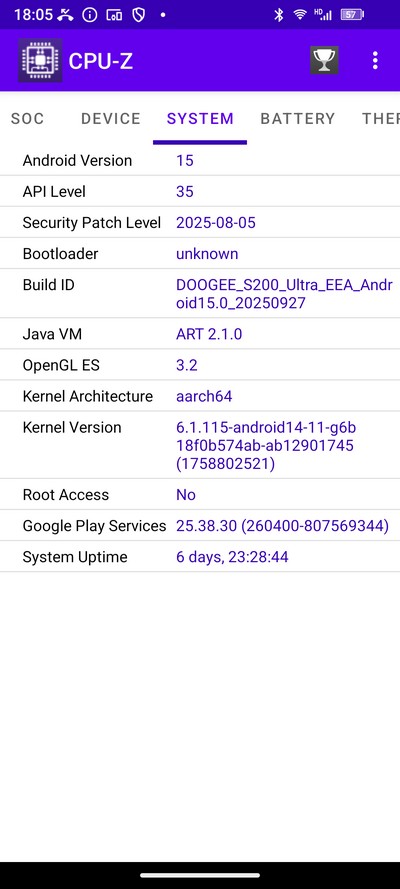Image resolution: width=400 pixels, height=889 pixels.
Task: Tap the Build ID DOOGEE value
Action: pos(284,294)
